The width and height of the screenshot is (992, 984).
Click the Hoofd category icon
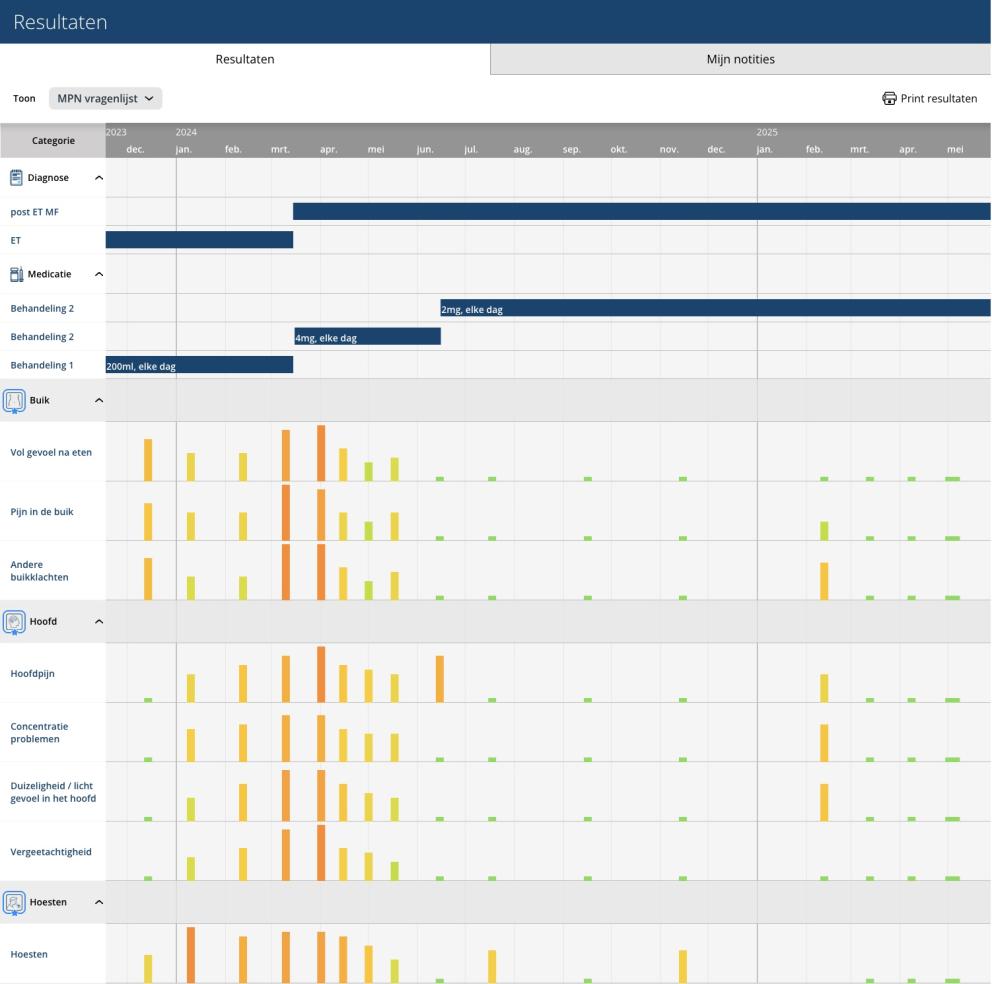tap(14, 622)
